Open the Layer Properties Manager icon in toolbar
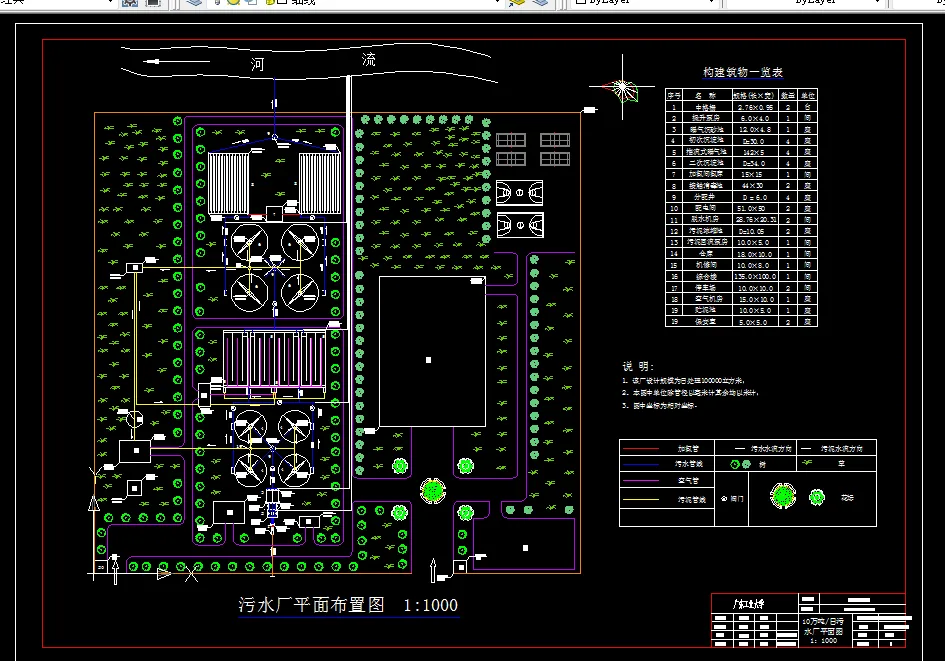Screen dimensions: 945x661 tap(193, 2)
